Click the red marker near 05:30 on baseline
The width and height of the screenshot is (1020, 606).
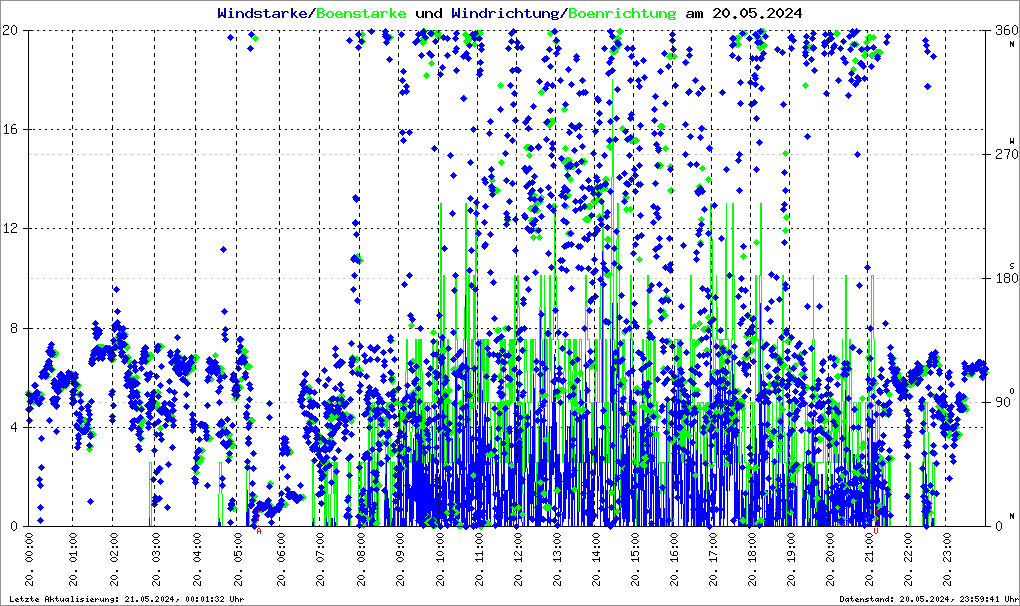(x=258, y=530)
